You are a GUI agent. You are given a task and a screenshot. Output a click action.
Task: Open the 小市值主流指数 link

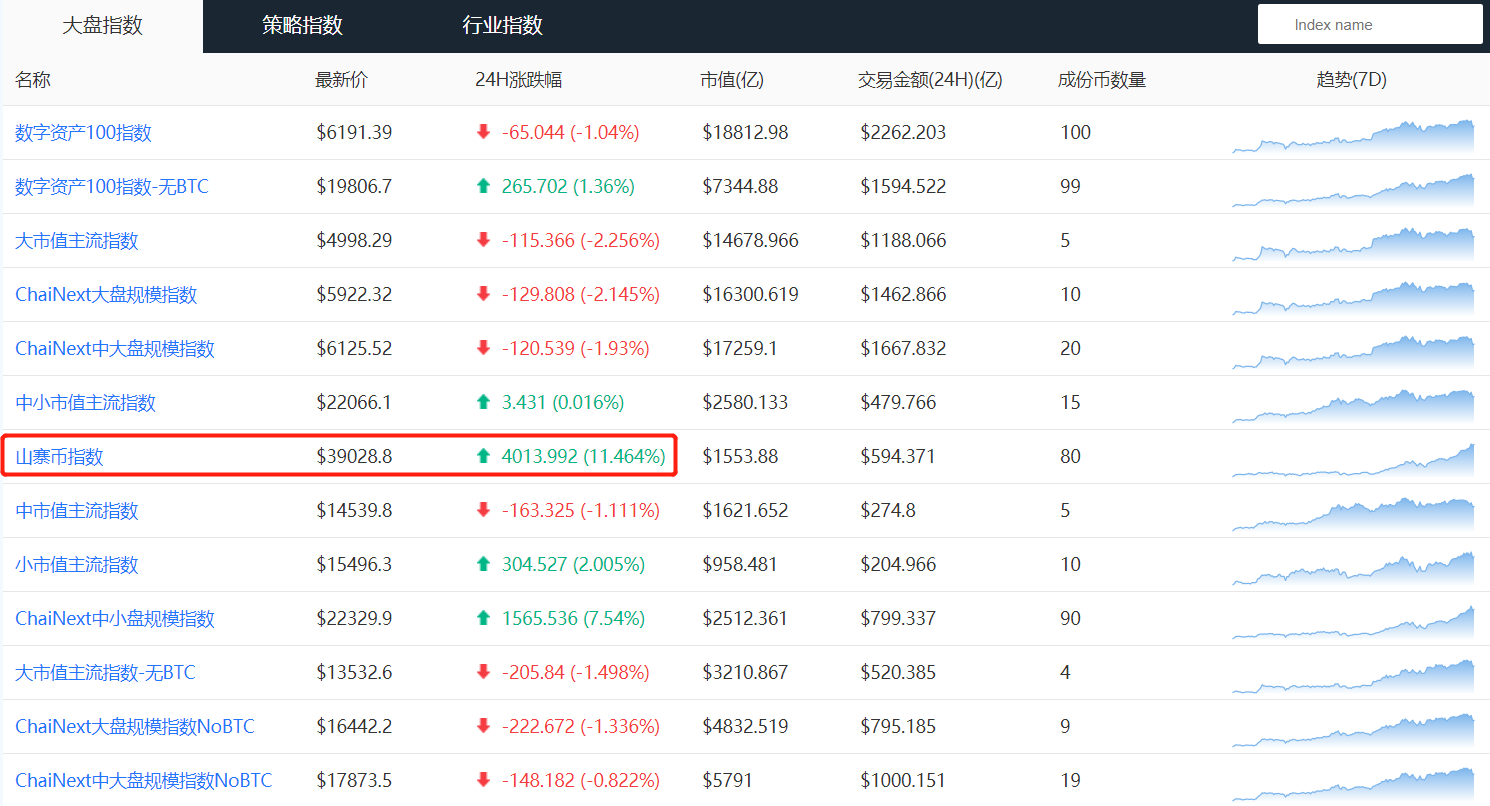(76, 565)
